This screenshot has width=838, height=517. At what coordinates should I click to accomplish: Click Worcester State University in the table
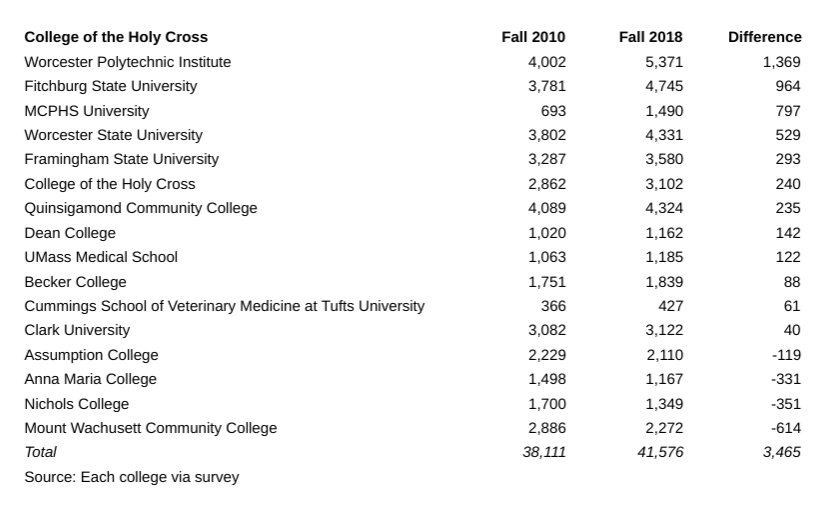click(113, 135)
